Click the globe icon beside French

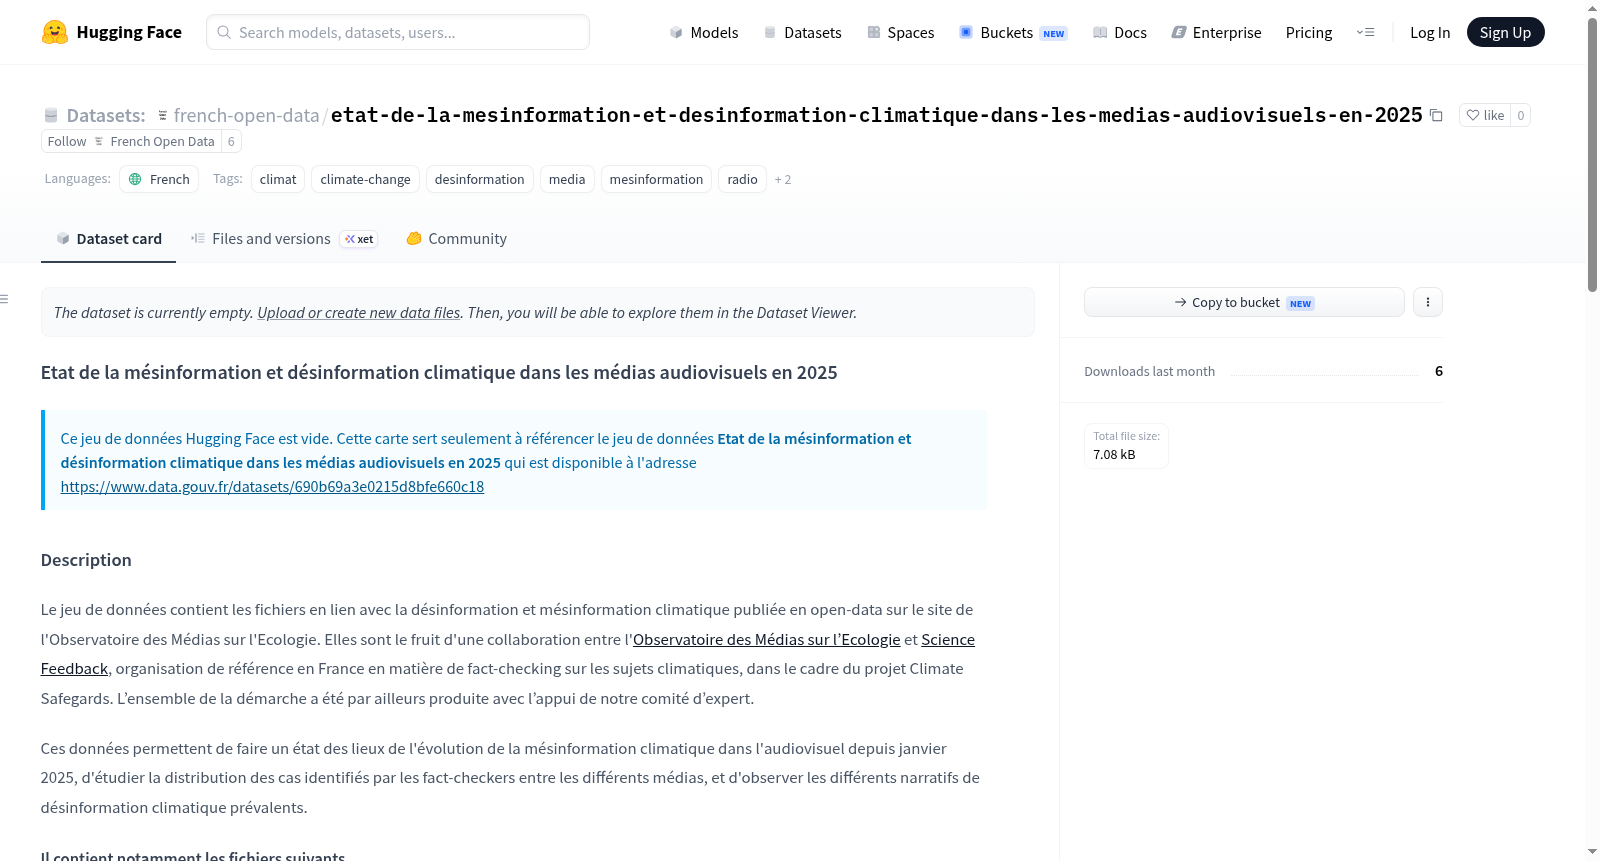[x=135, y=179]
